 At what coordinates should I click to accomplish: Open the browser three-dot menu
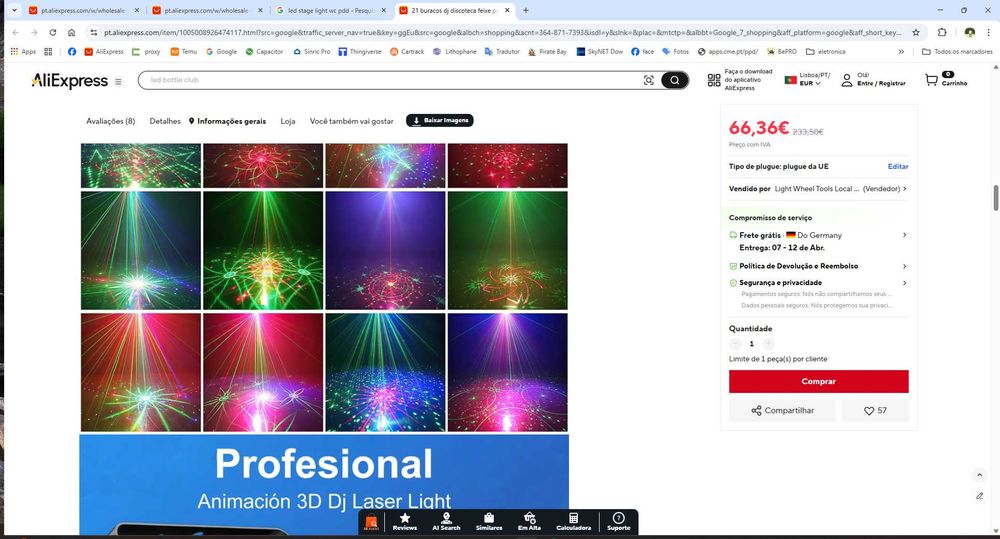pyautogui.click(x=989, y=33)
